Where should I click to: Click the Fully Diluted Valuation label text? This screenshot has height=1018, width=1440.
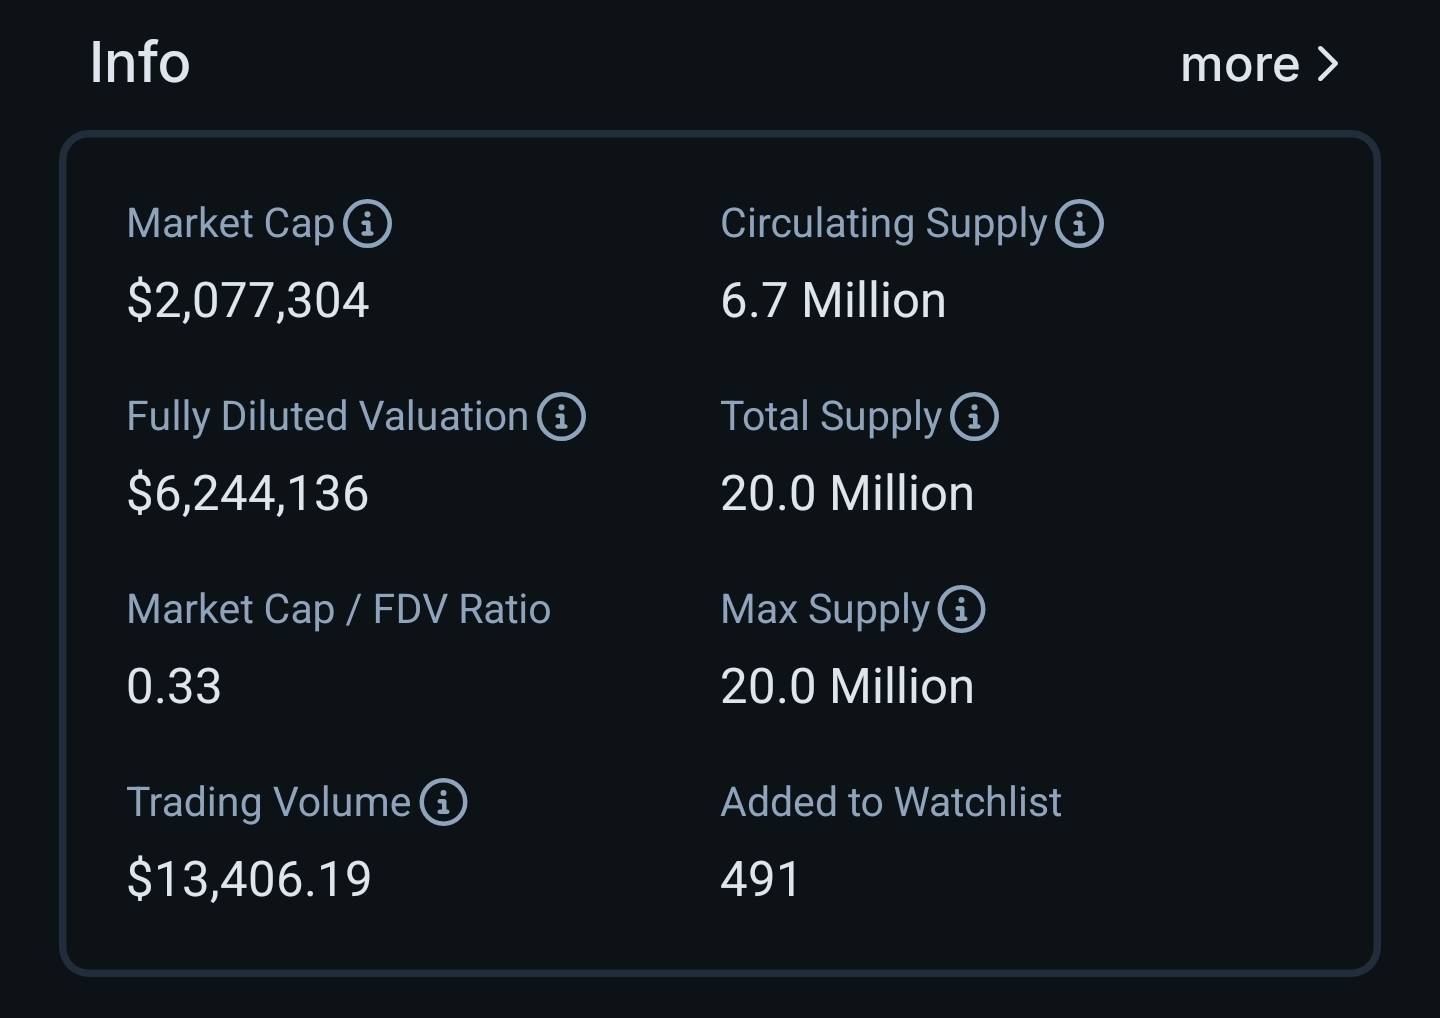click(327, 416)
